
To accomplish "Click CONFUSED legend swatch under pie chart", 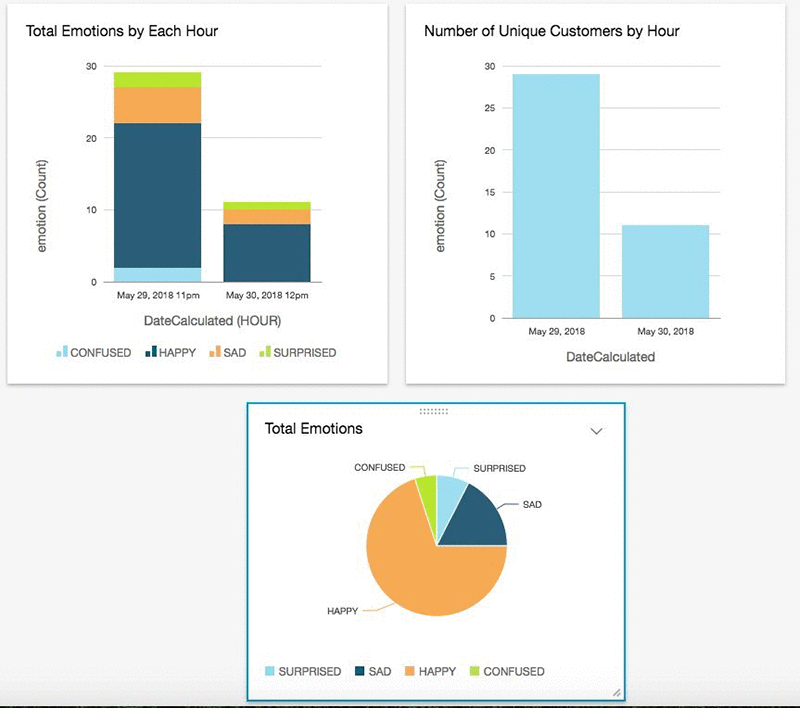I will click(474, 671).
